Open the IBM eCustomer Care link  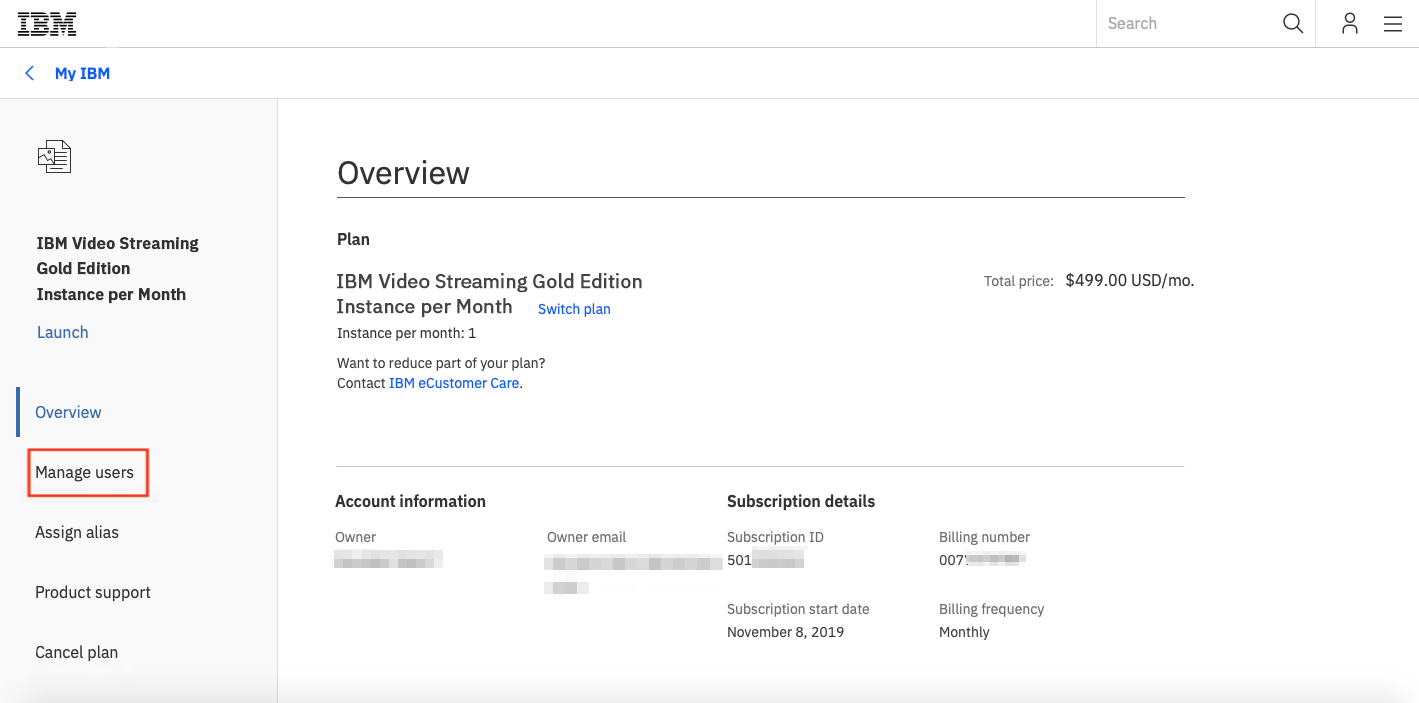[x=454, y=383]
